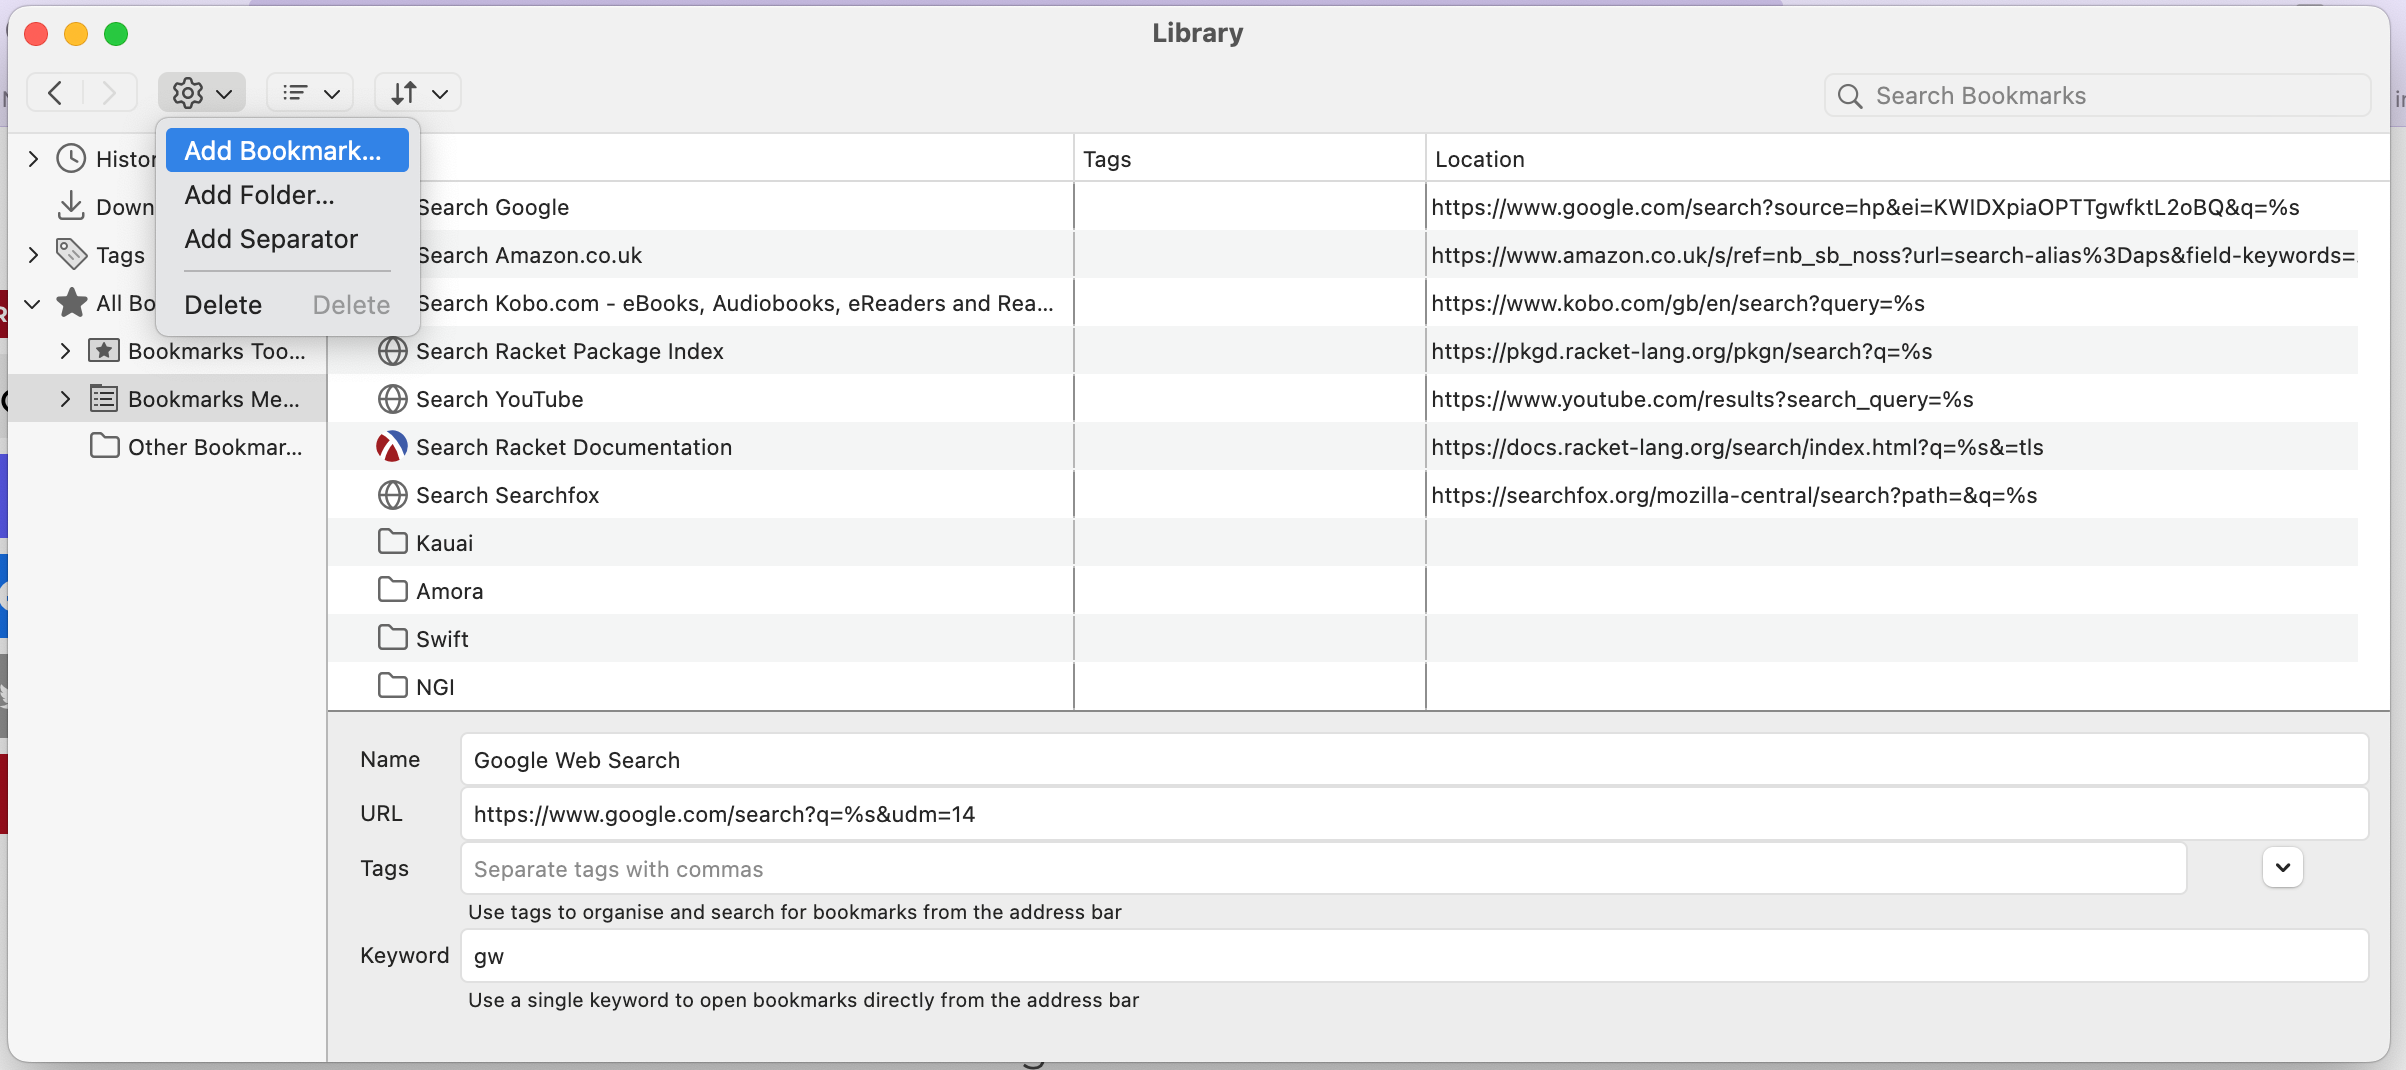
Task: Select the Search Searchfox bookmark
Action: [x=1342, y=495]
